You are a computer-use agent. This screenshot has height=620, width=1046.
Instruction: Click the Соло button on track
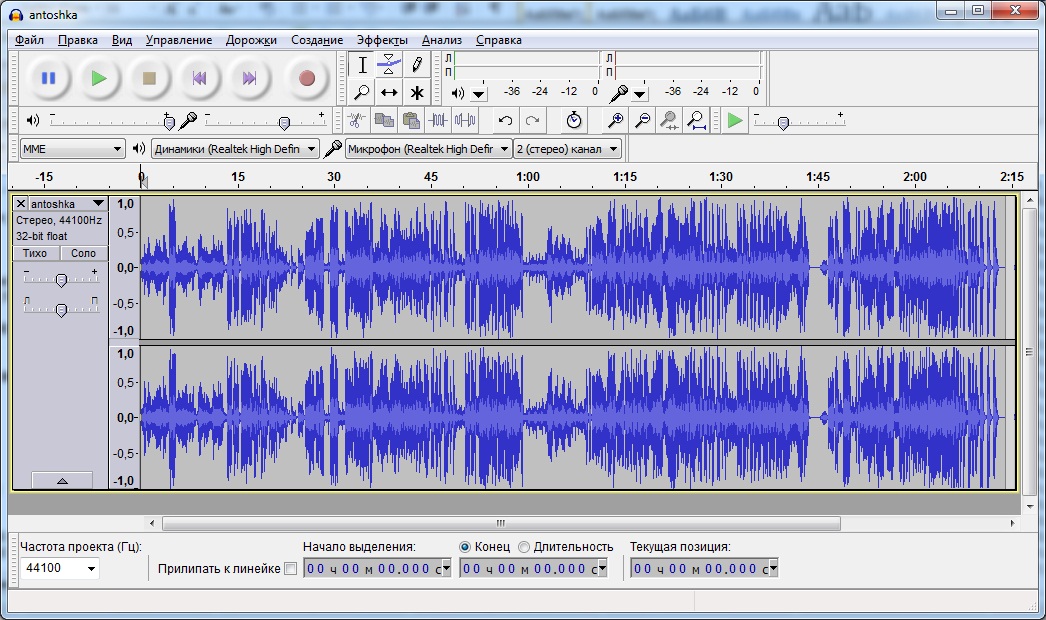point(83,253)
